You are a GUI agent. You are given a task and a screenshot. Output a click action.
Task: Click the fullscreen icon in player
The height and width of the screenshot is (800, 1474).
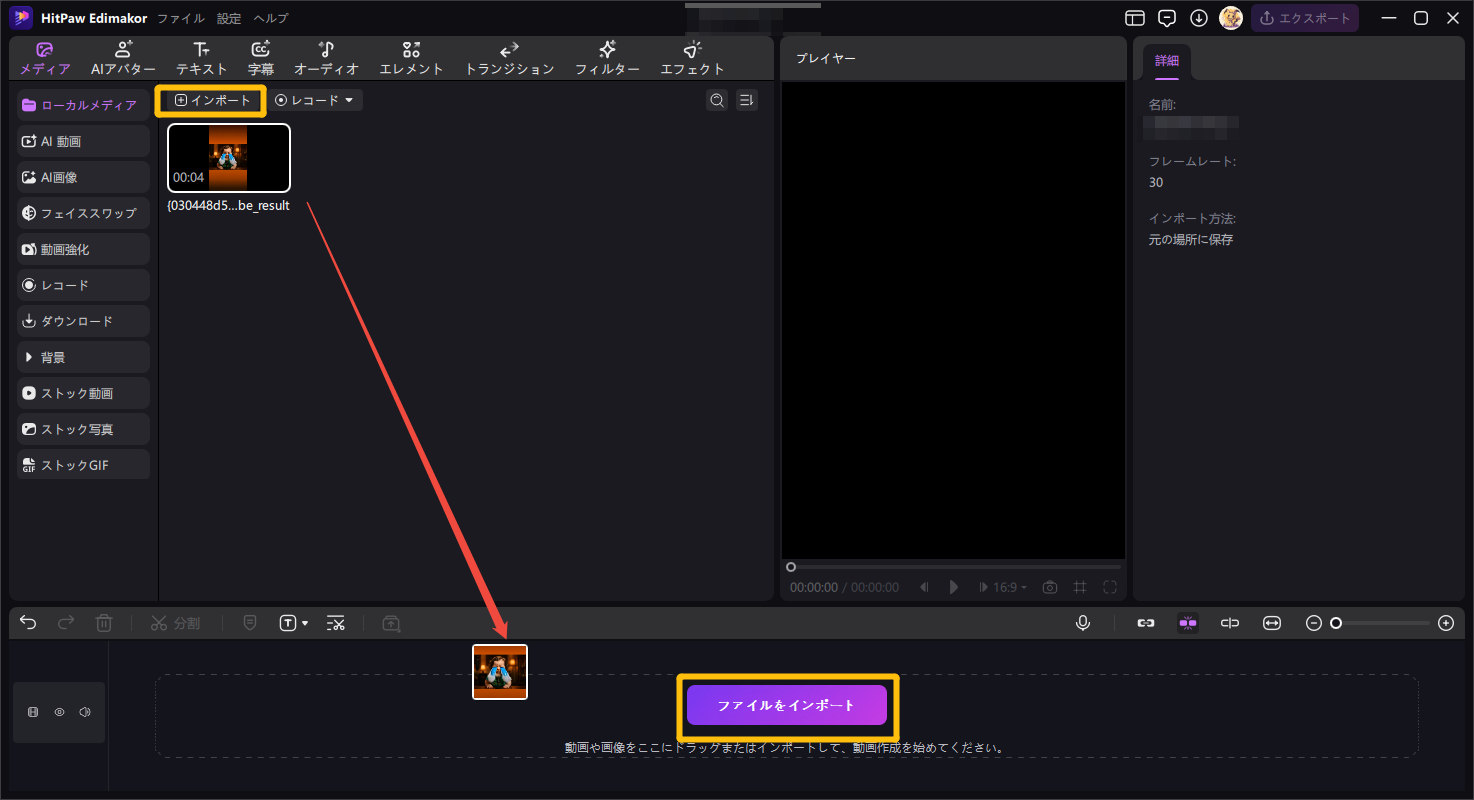(1110, 587)
